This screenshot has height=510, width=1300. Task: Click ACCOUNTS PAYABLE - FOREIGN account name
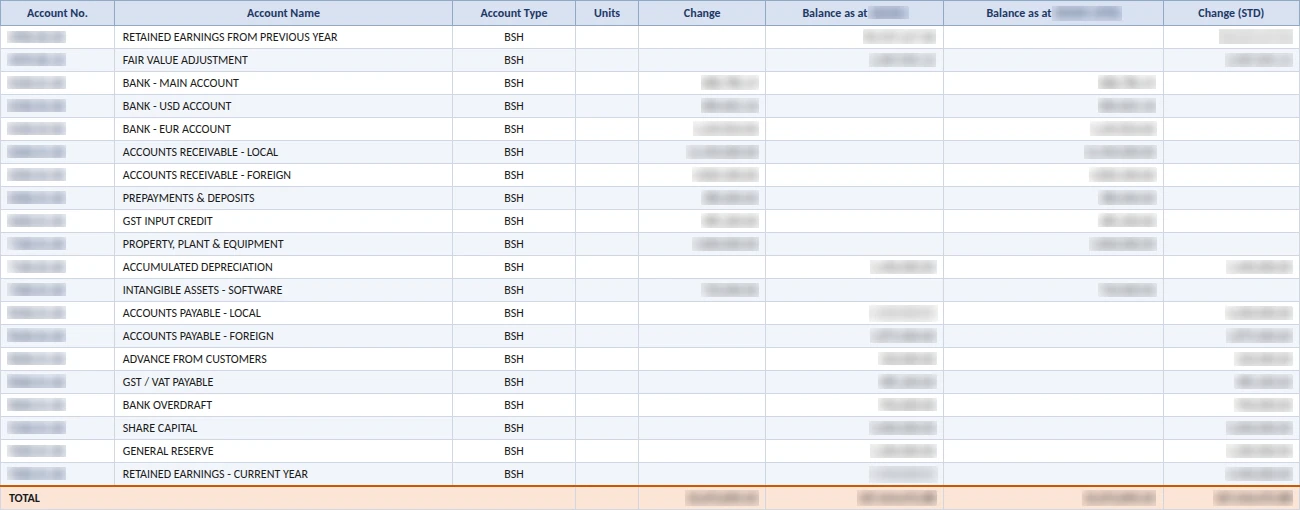point(198,336)
